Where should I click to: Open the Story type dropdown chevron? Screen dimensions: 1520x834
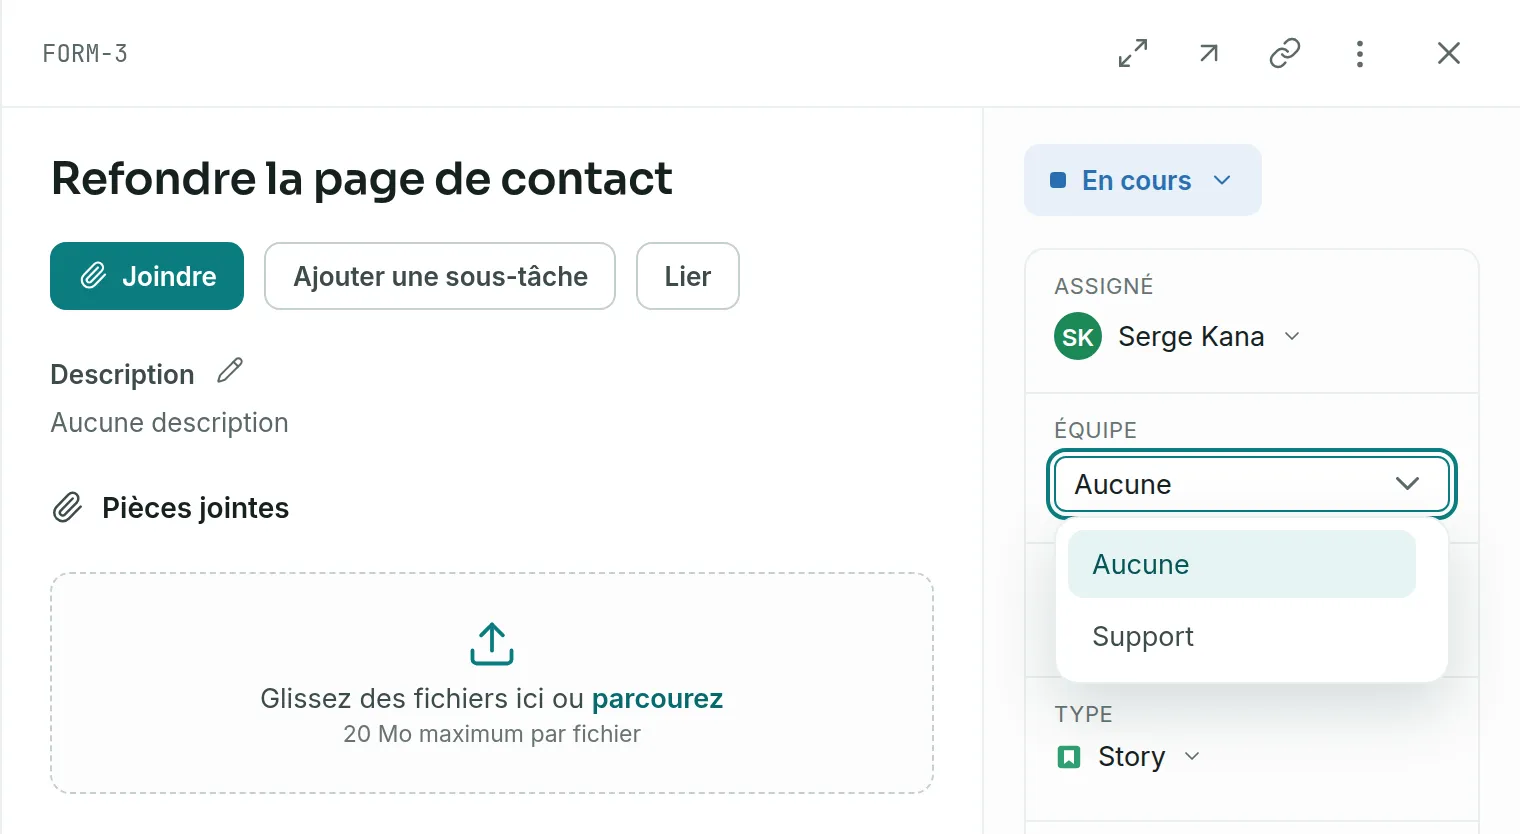tap(1192, 756)
